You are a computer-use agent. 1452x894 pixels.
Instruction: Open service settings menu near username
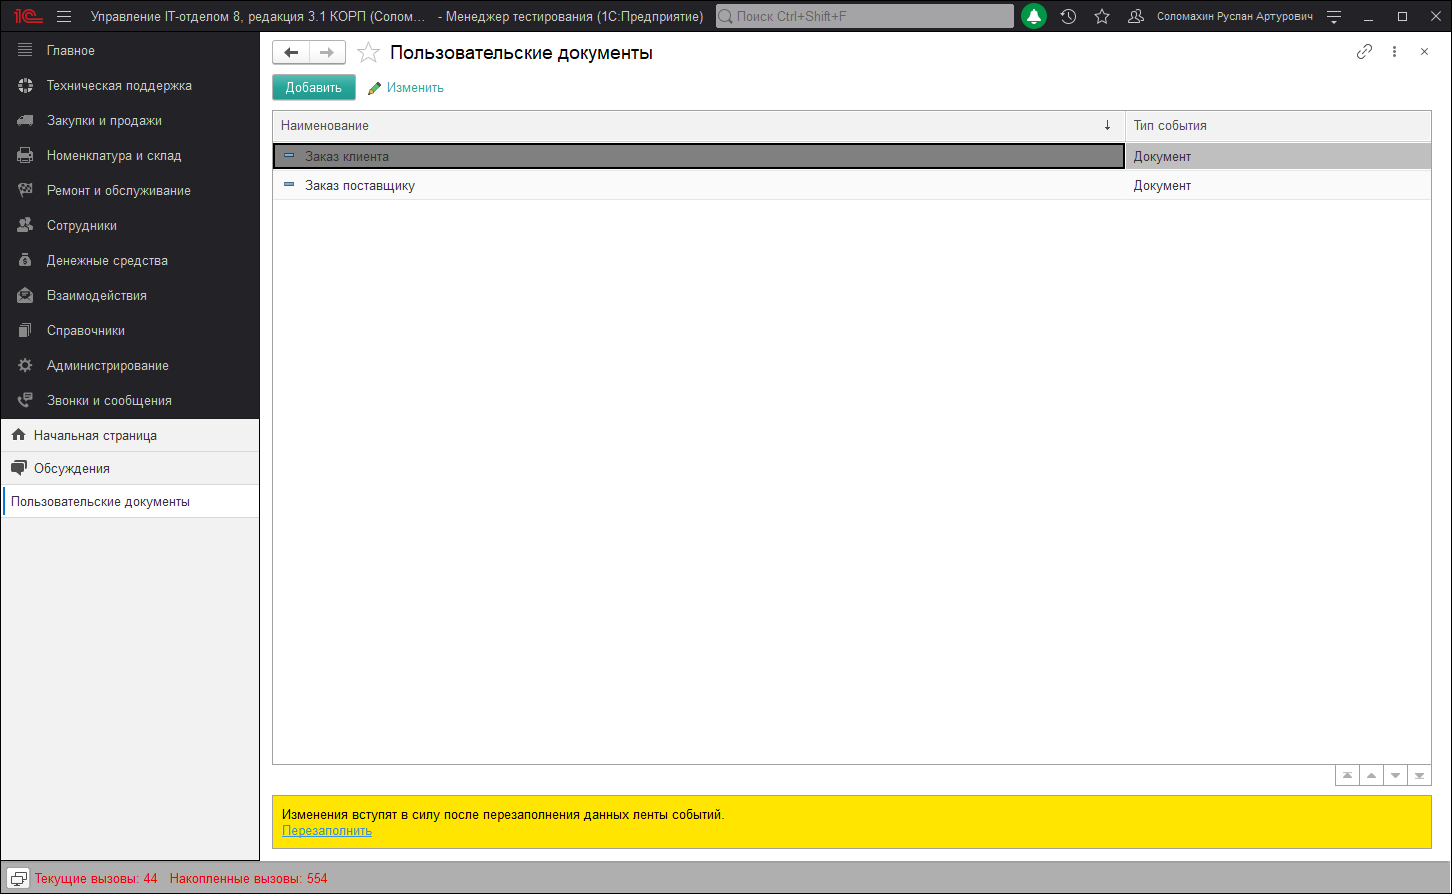click(x=1333, y=17)
